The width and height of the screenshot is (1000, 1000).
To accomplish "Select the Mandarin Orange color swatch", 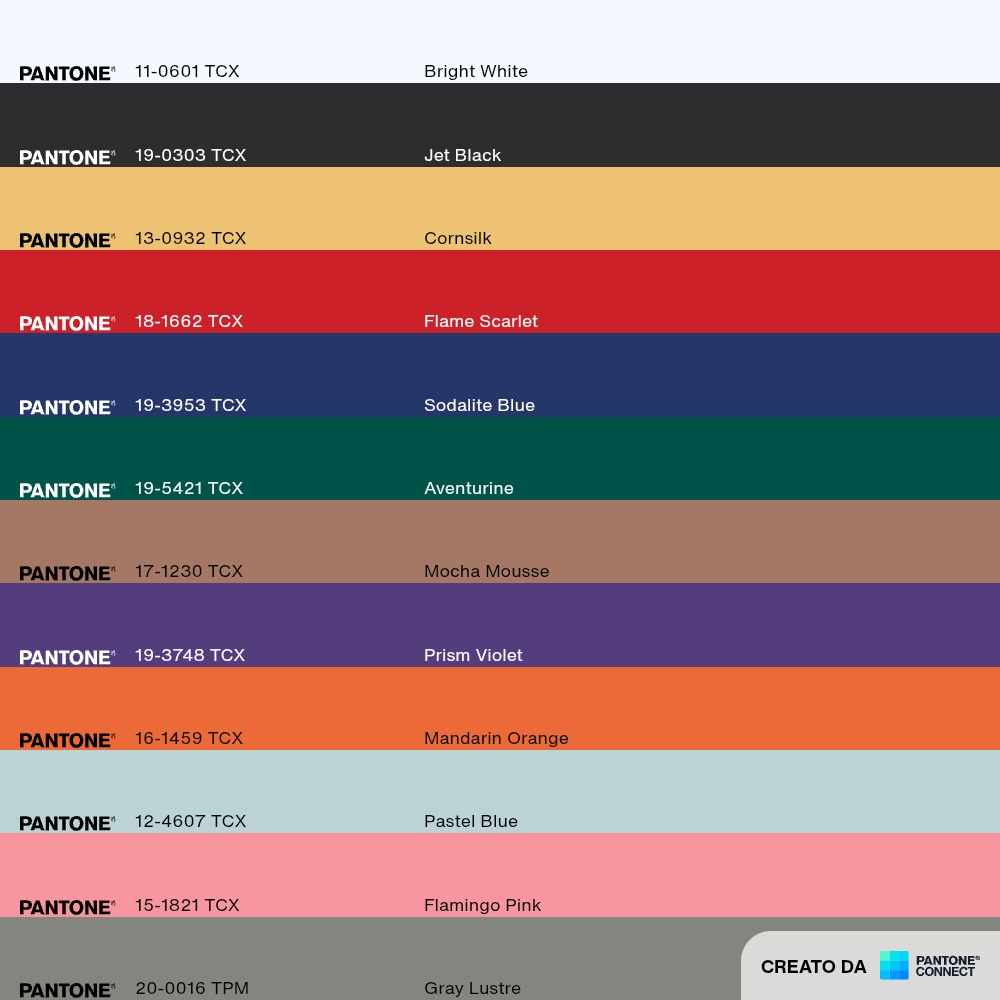I will [500, 709].
